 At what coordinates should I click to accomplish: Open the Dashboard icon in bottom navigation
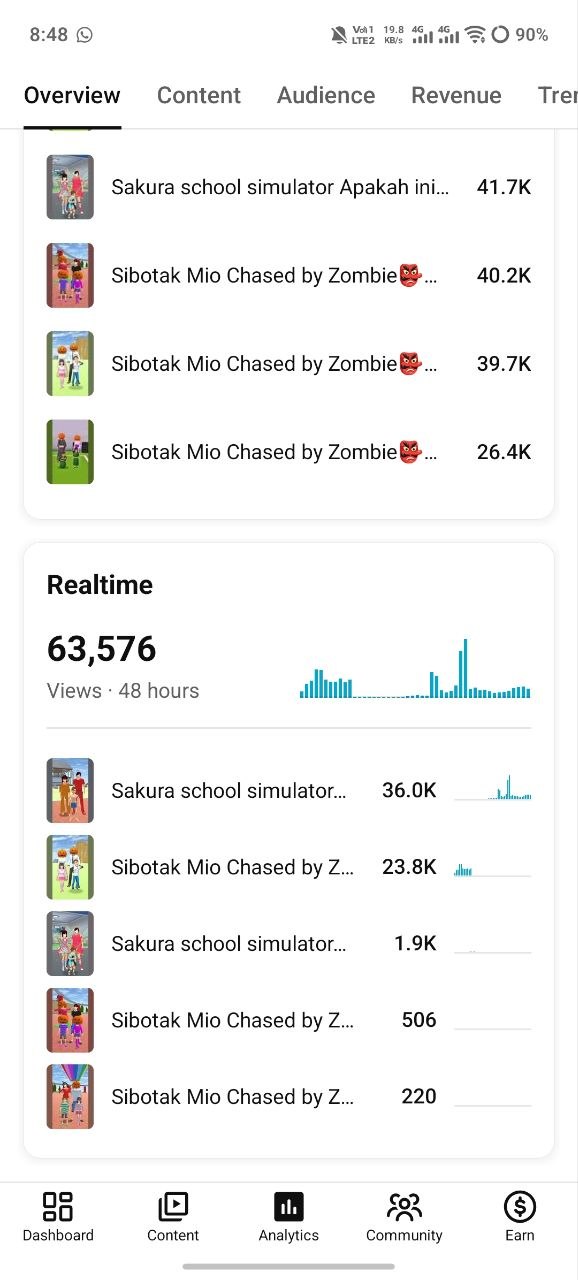tap(58, 1206)
